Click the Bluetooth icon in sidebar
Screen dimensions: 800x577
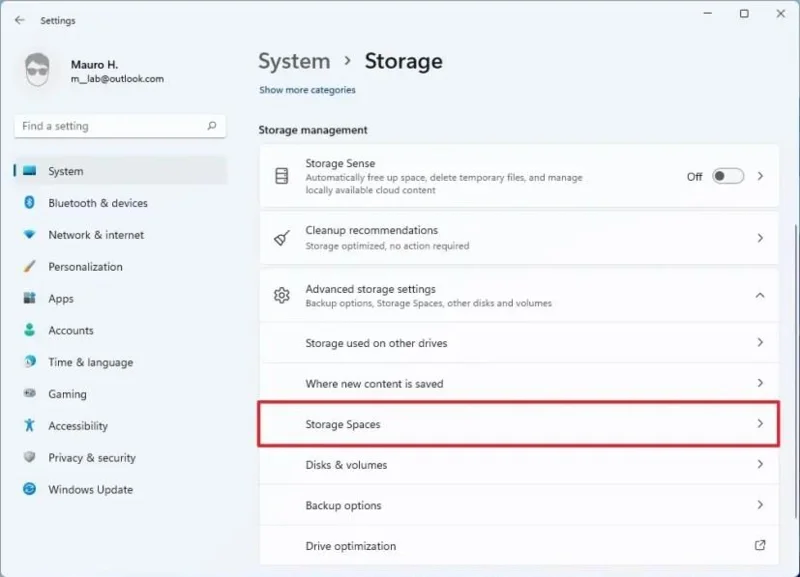point(30,203)
